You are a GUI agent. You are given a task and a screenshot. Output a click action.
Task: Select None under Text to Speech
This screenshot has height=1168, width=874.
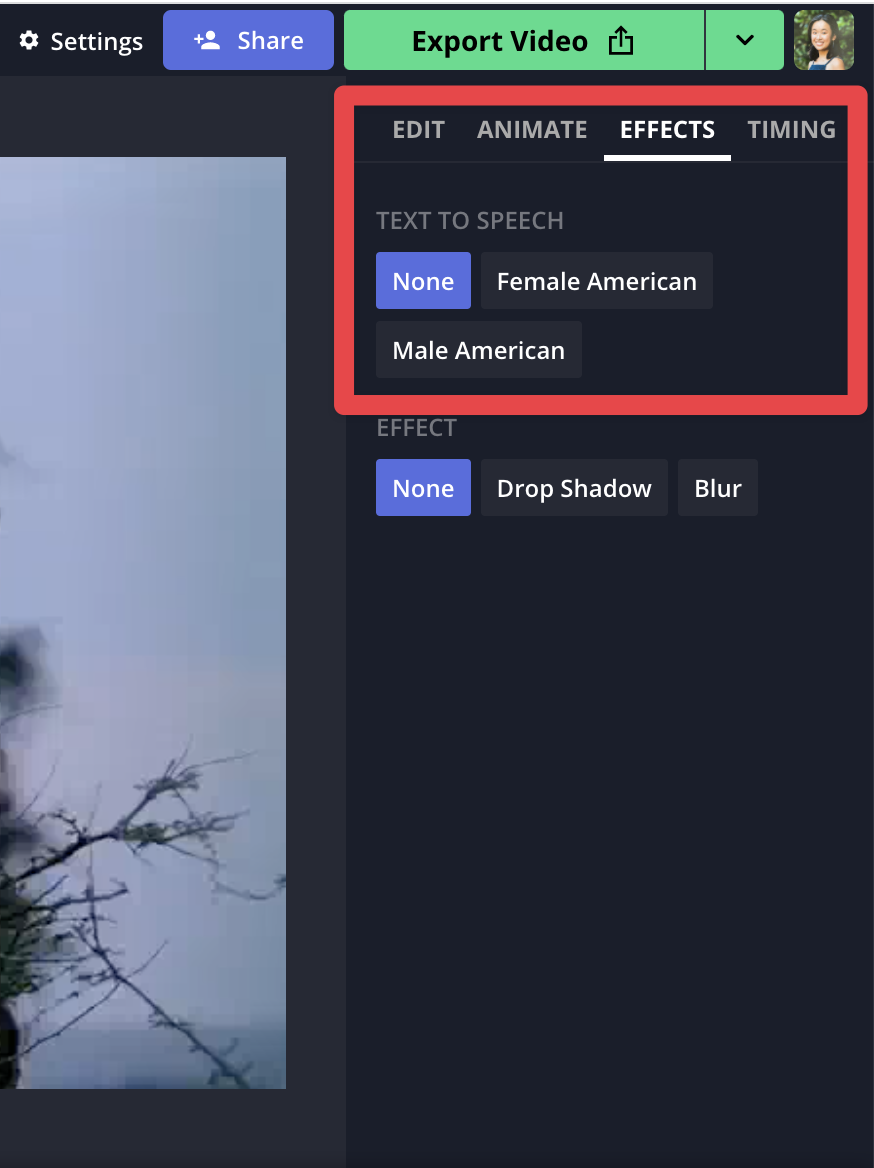coord(423,281)
